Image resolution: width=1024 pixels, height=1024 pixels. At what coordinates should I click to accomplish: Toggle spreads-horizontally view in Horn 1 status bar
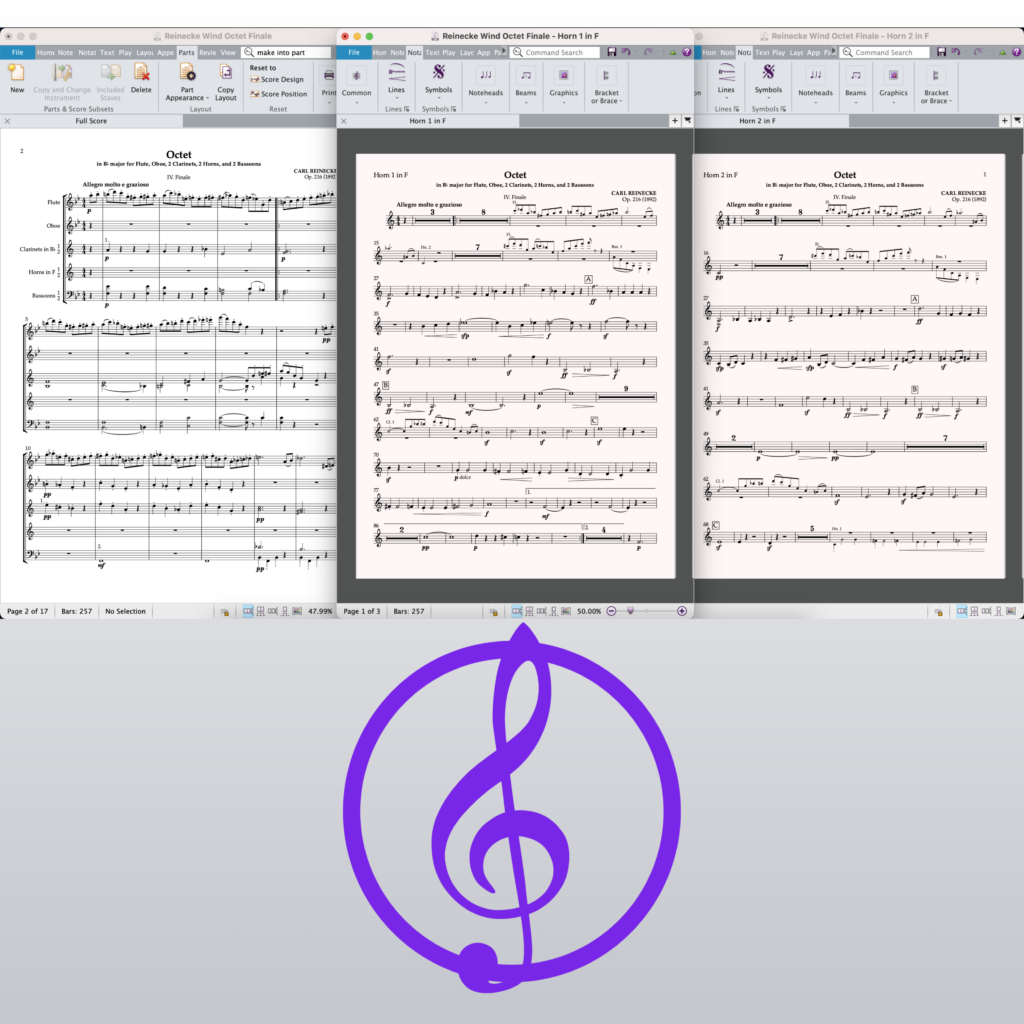(517, 611)
